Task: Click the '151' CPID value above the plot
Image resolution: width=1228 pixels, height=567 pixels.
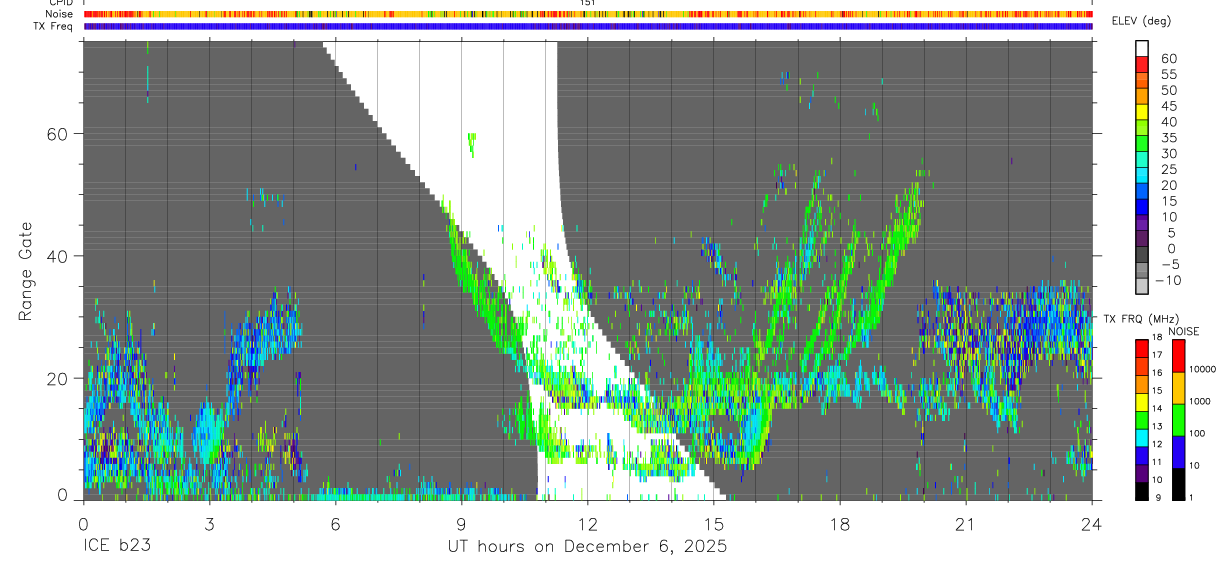Action: (x=588, y=3)
